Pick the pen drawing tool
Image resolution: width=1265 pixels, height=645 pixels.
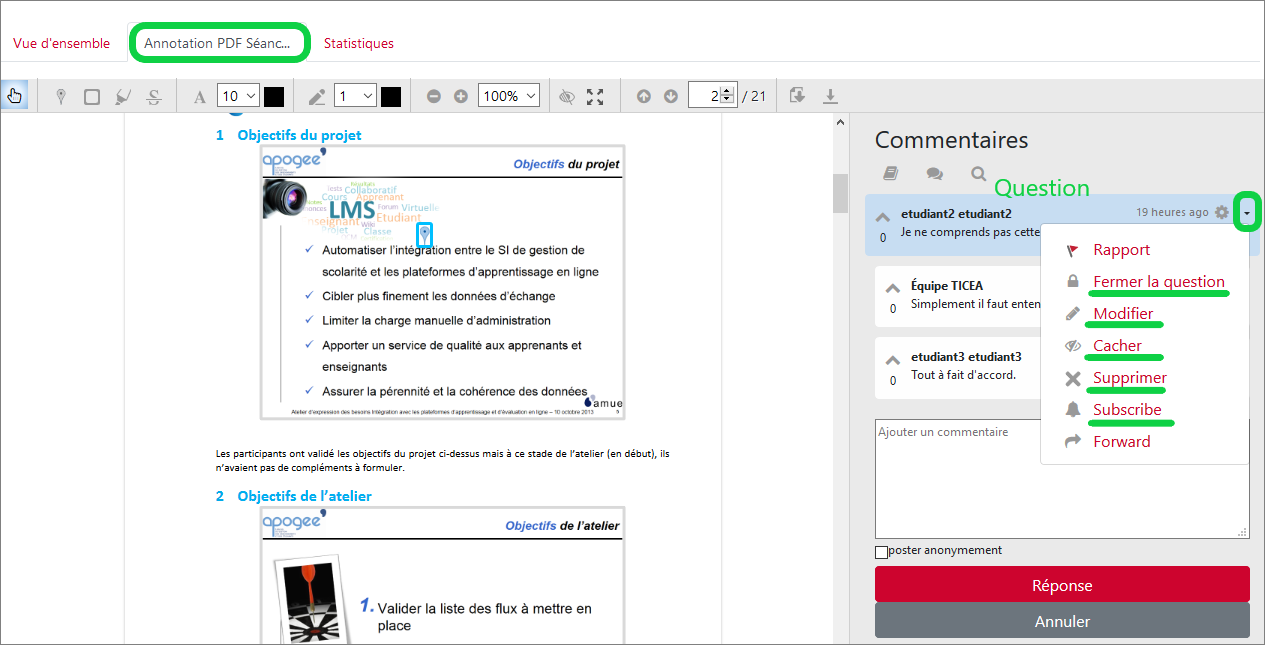(x=317, y=96)
